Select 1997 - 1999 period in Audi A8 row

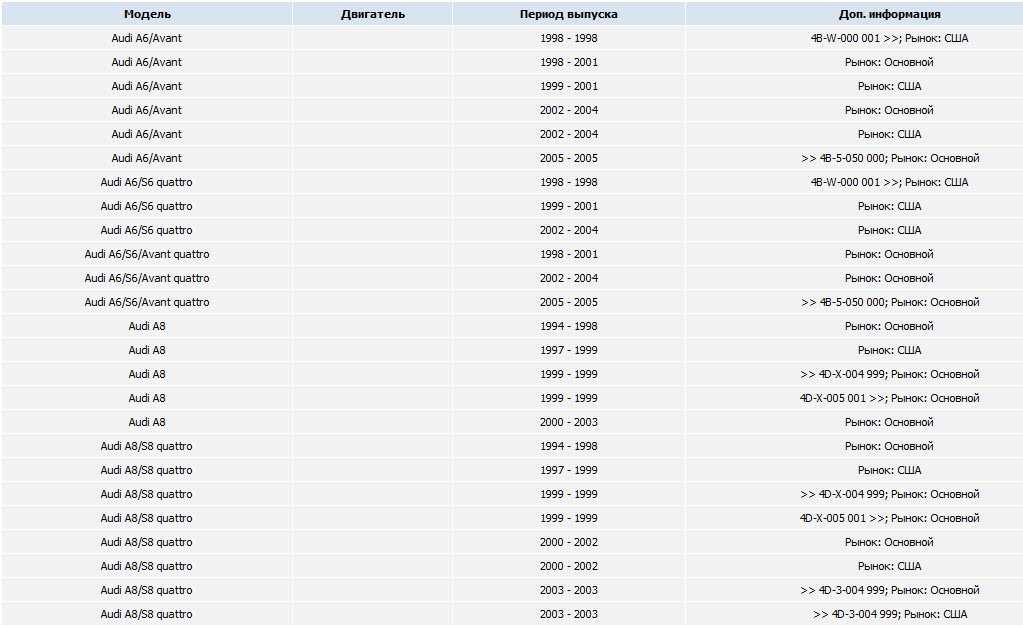pos(568,350)
